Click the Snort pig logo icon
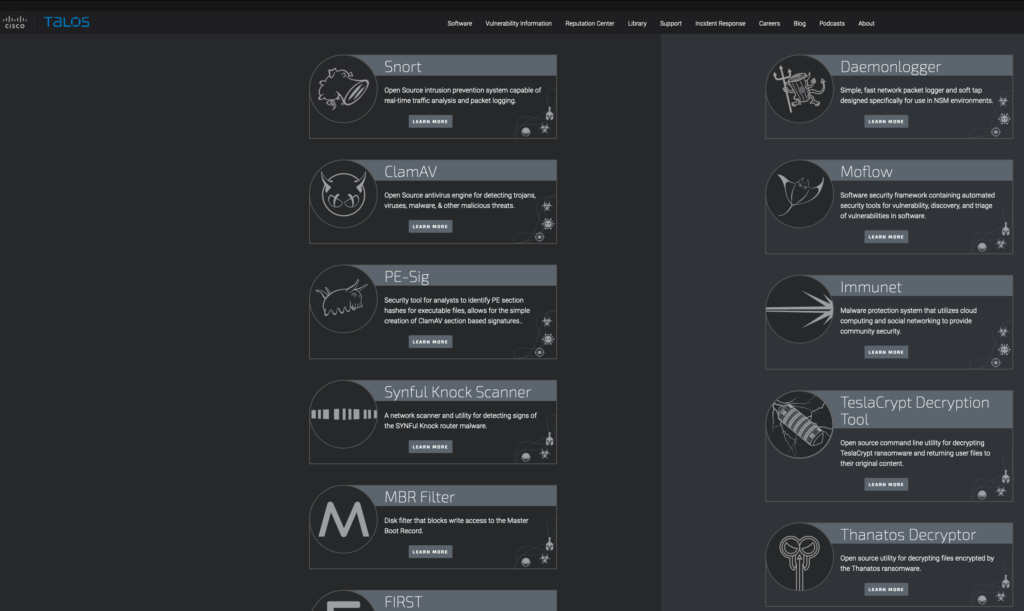Viewport: 1024px width, 611px height. coord(343,89)
